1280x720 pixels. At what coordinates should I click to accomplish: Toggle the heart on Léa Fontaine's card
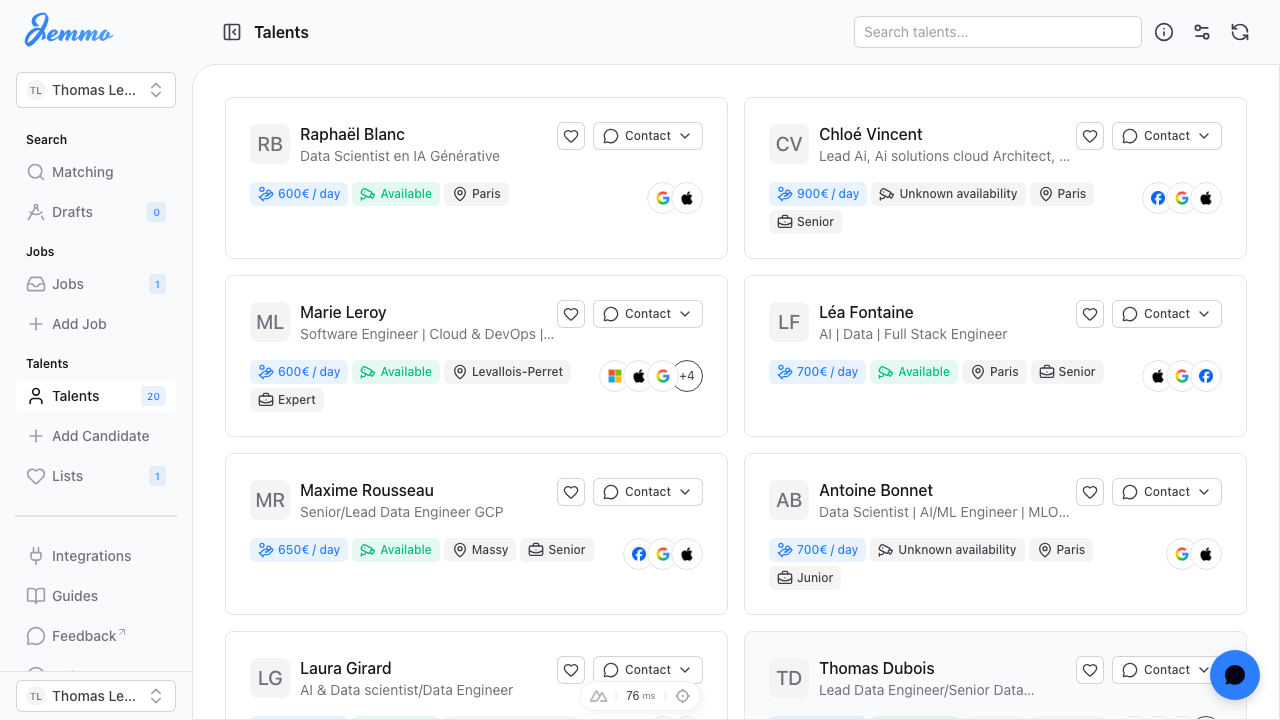coord(1090,314)
